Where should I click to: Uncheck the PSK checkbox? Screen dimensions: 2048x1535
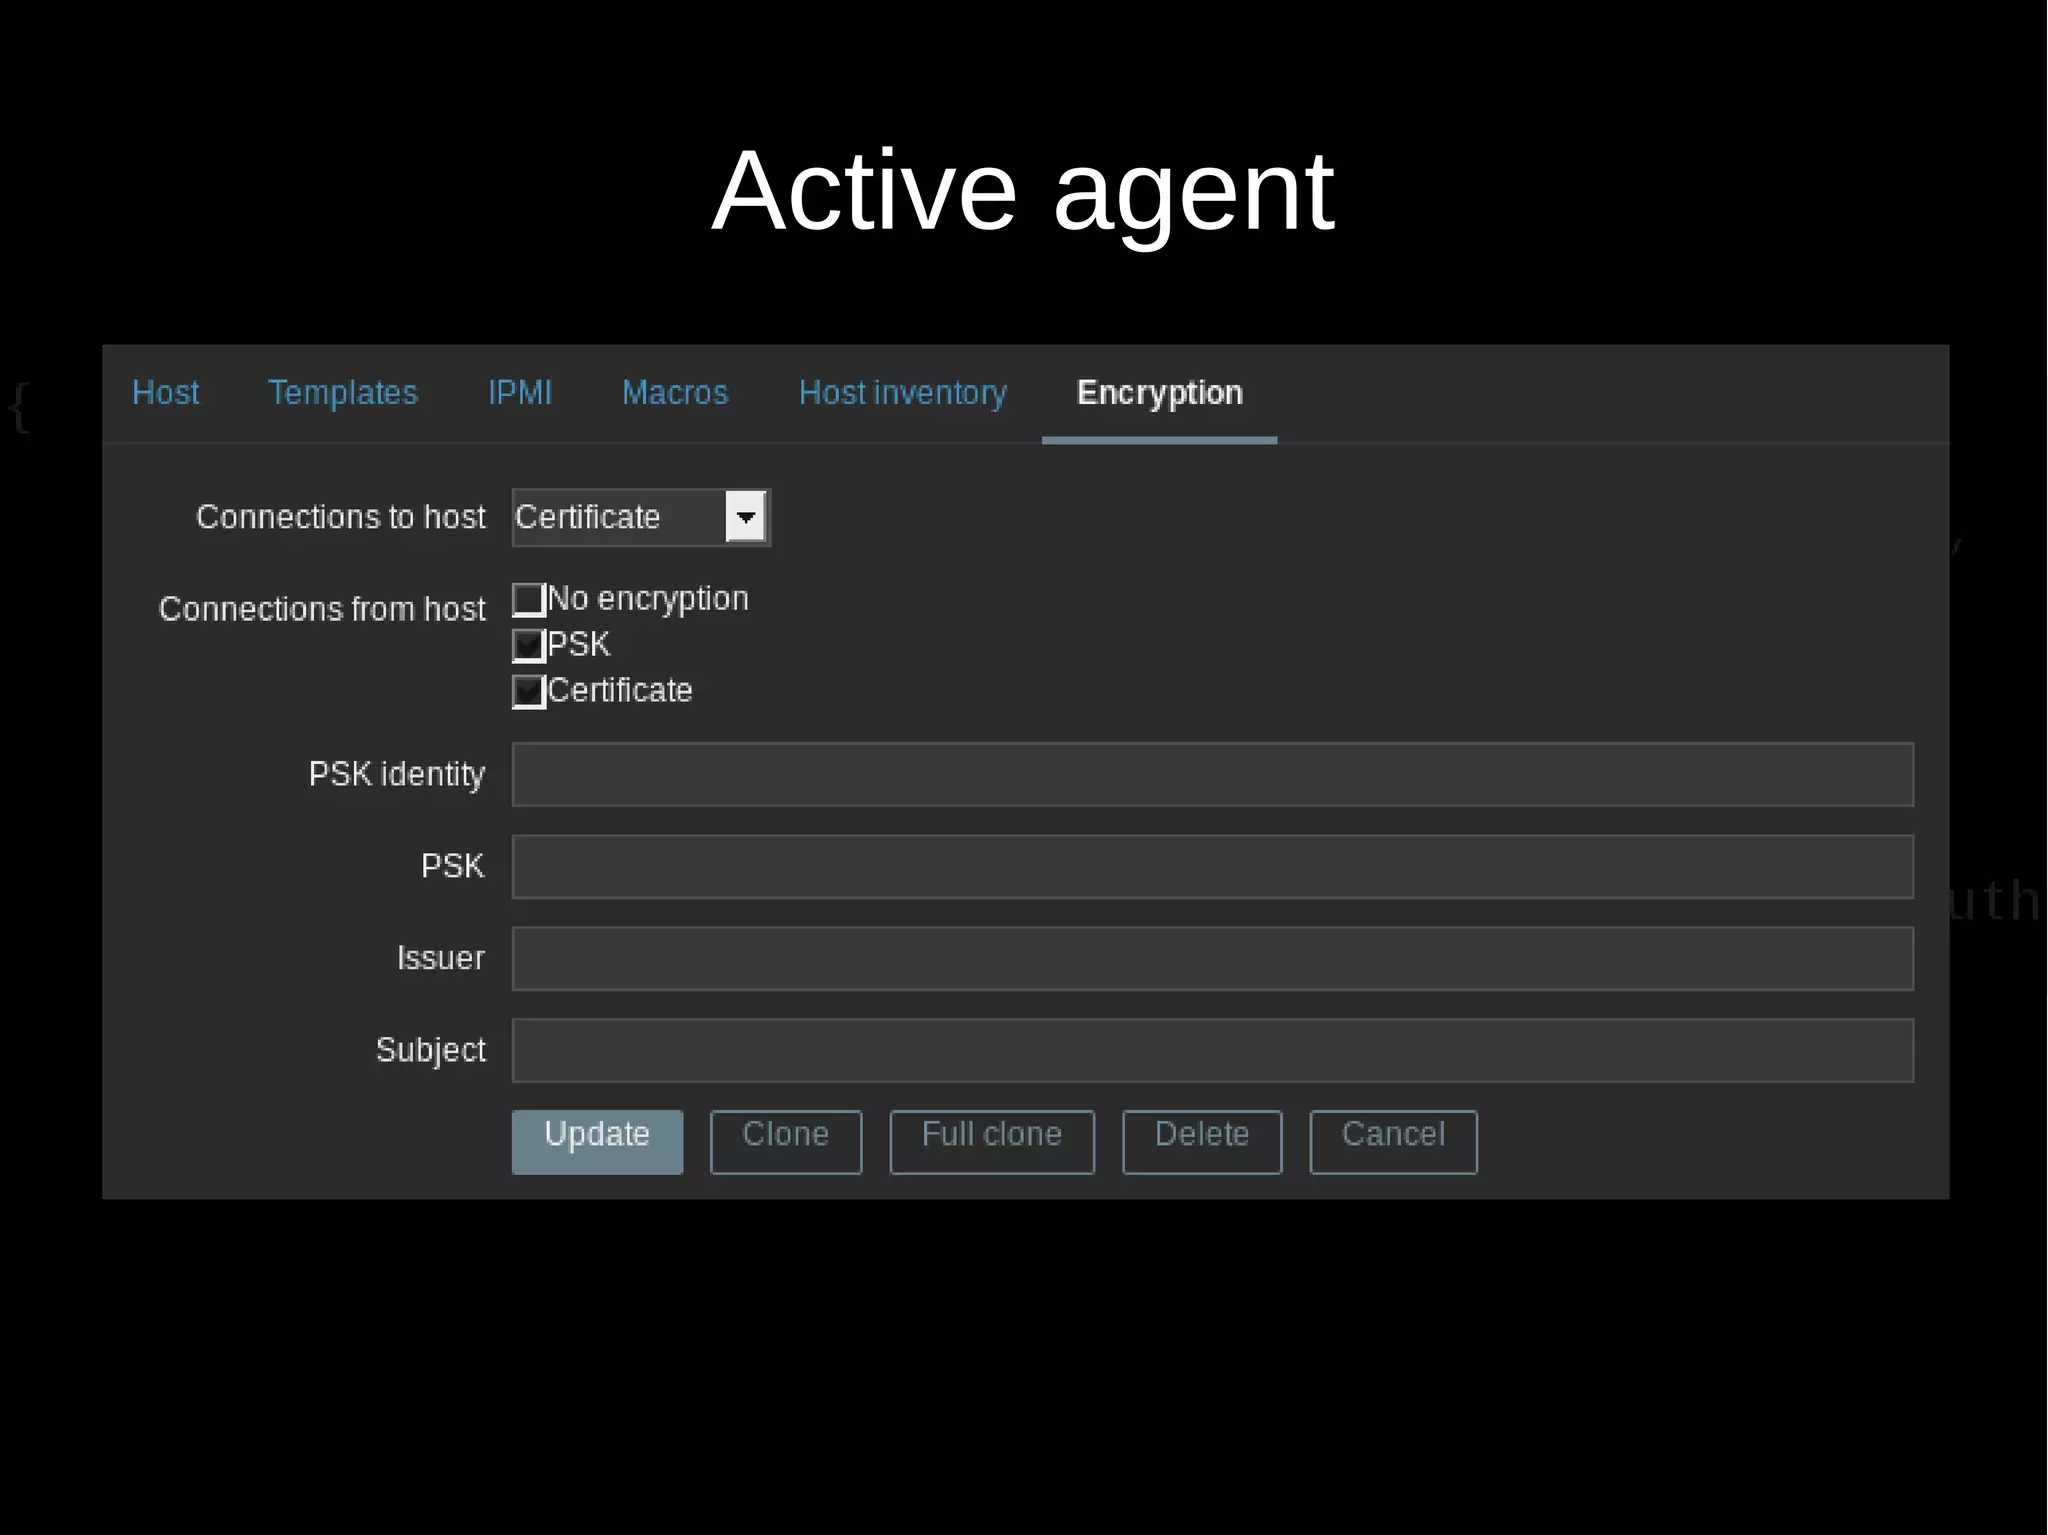pyautogui.click(x=528, y=645)
